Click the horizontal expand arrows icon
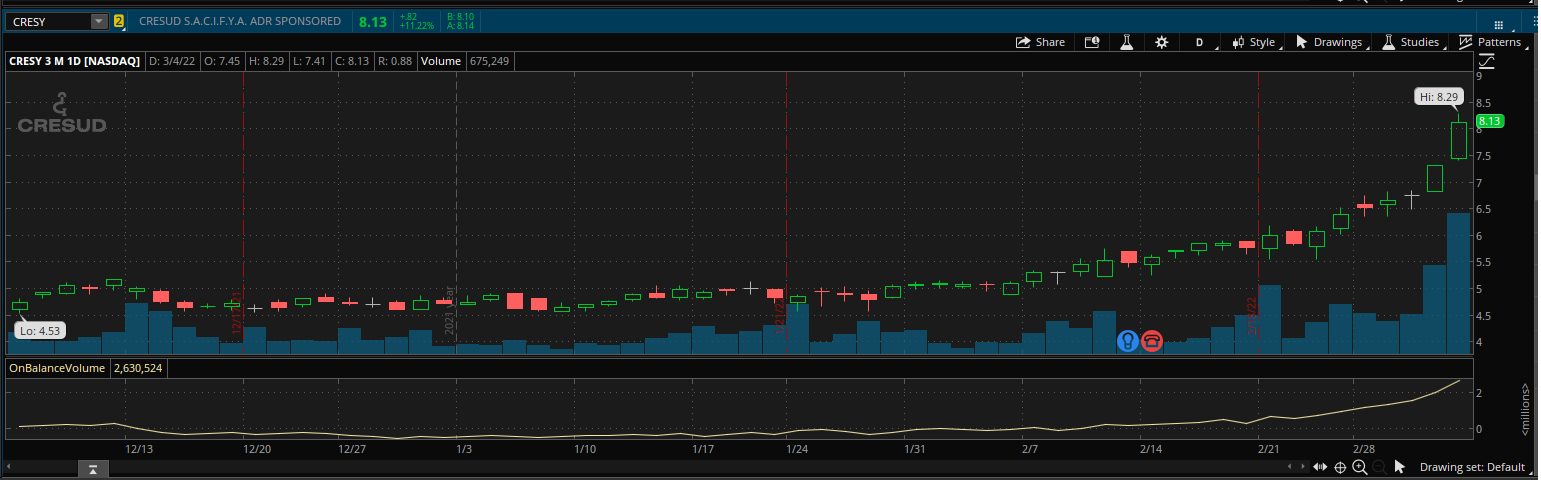Image resolution: width=1541 pixels, height=485 pixels. tap(1320, 467)
